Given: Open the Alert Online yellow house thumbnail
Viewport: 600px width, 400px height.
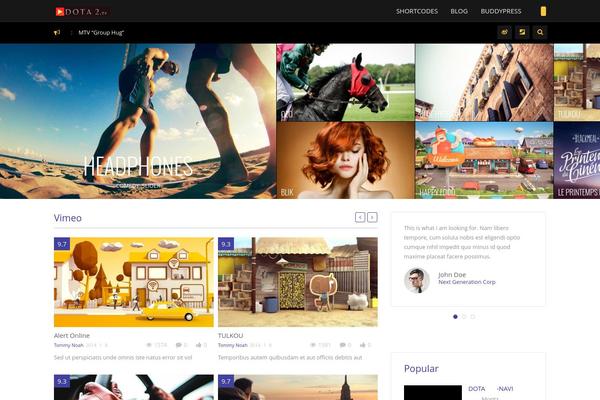Looking at the screenshot, I should tap(134, 282).
